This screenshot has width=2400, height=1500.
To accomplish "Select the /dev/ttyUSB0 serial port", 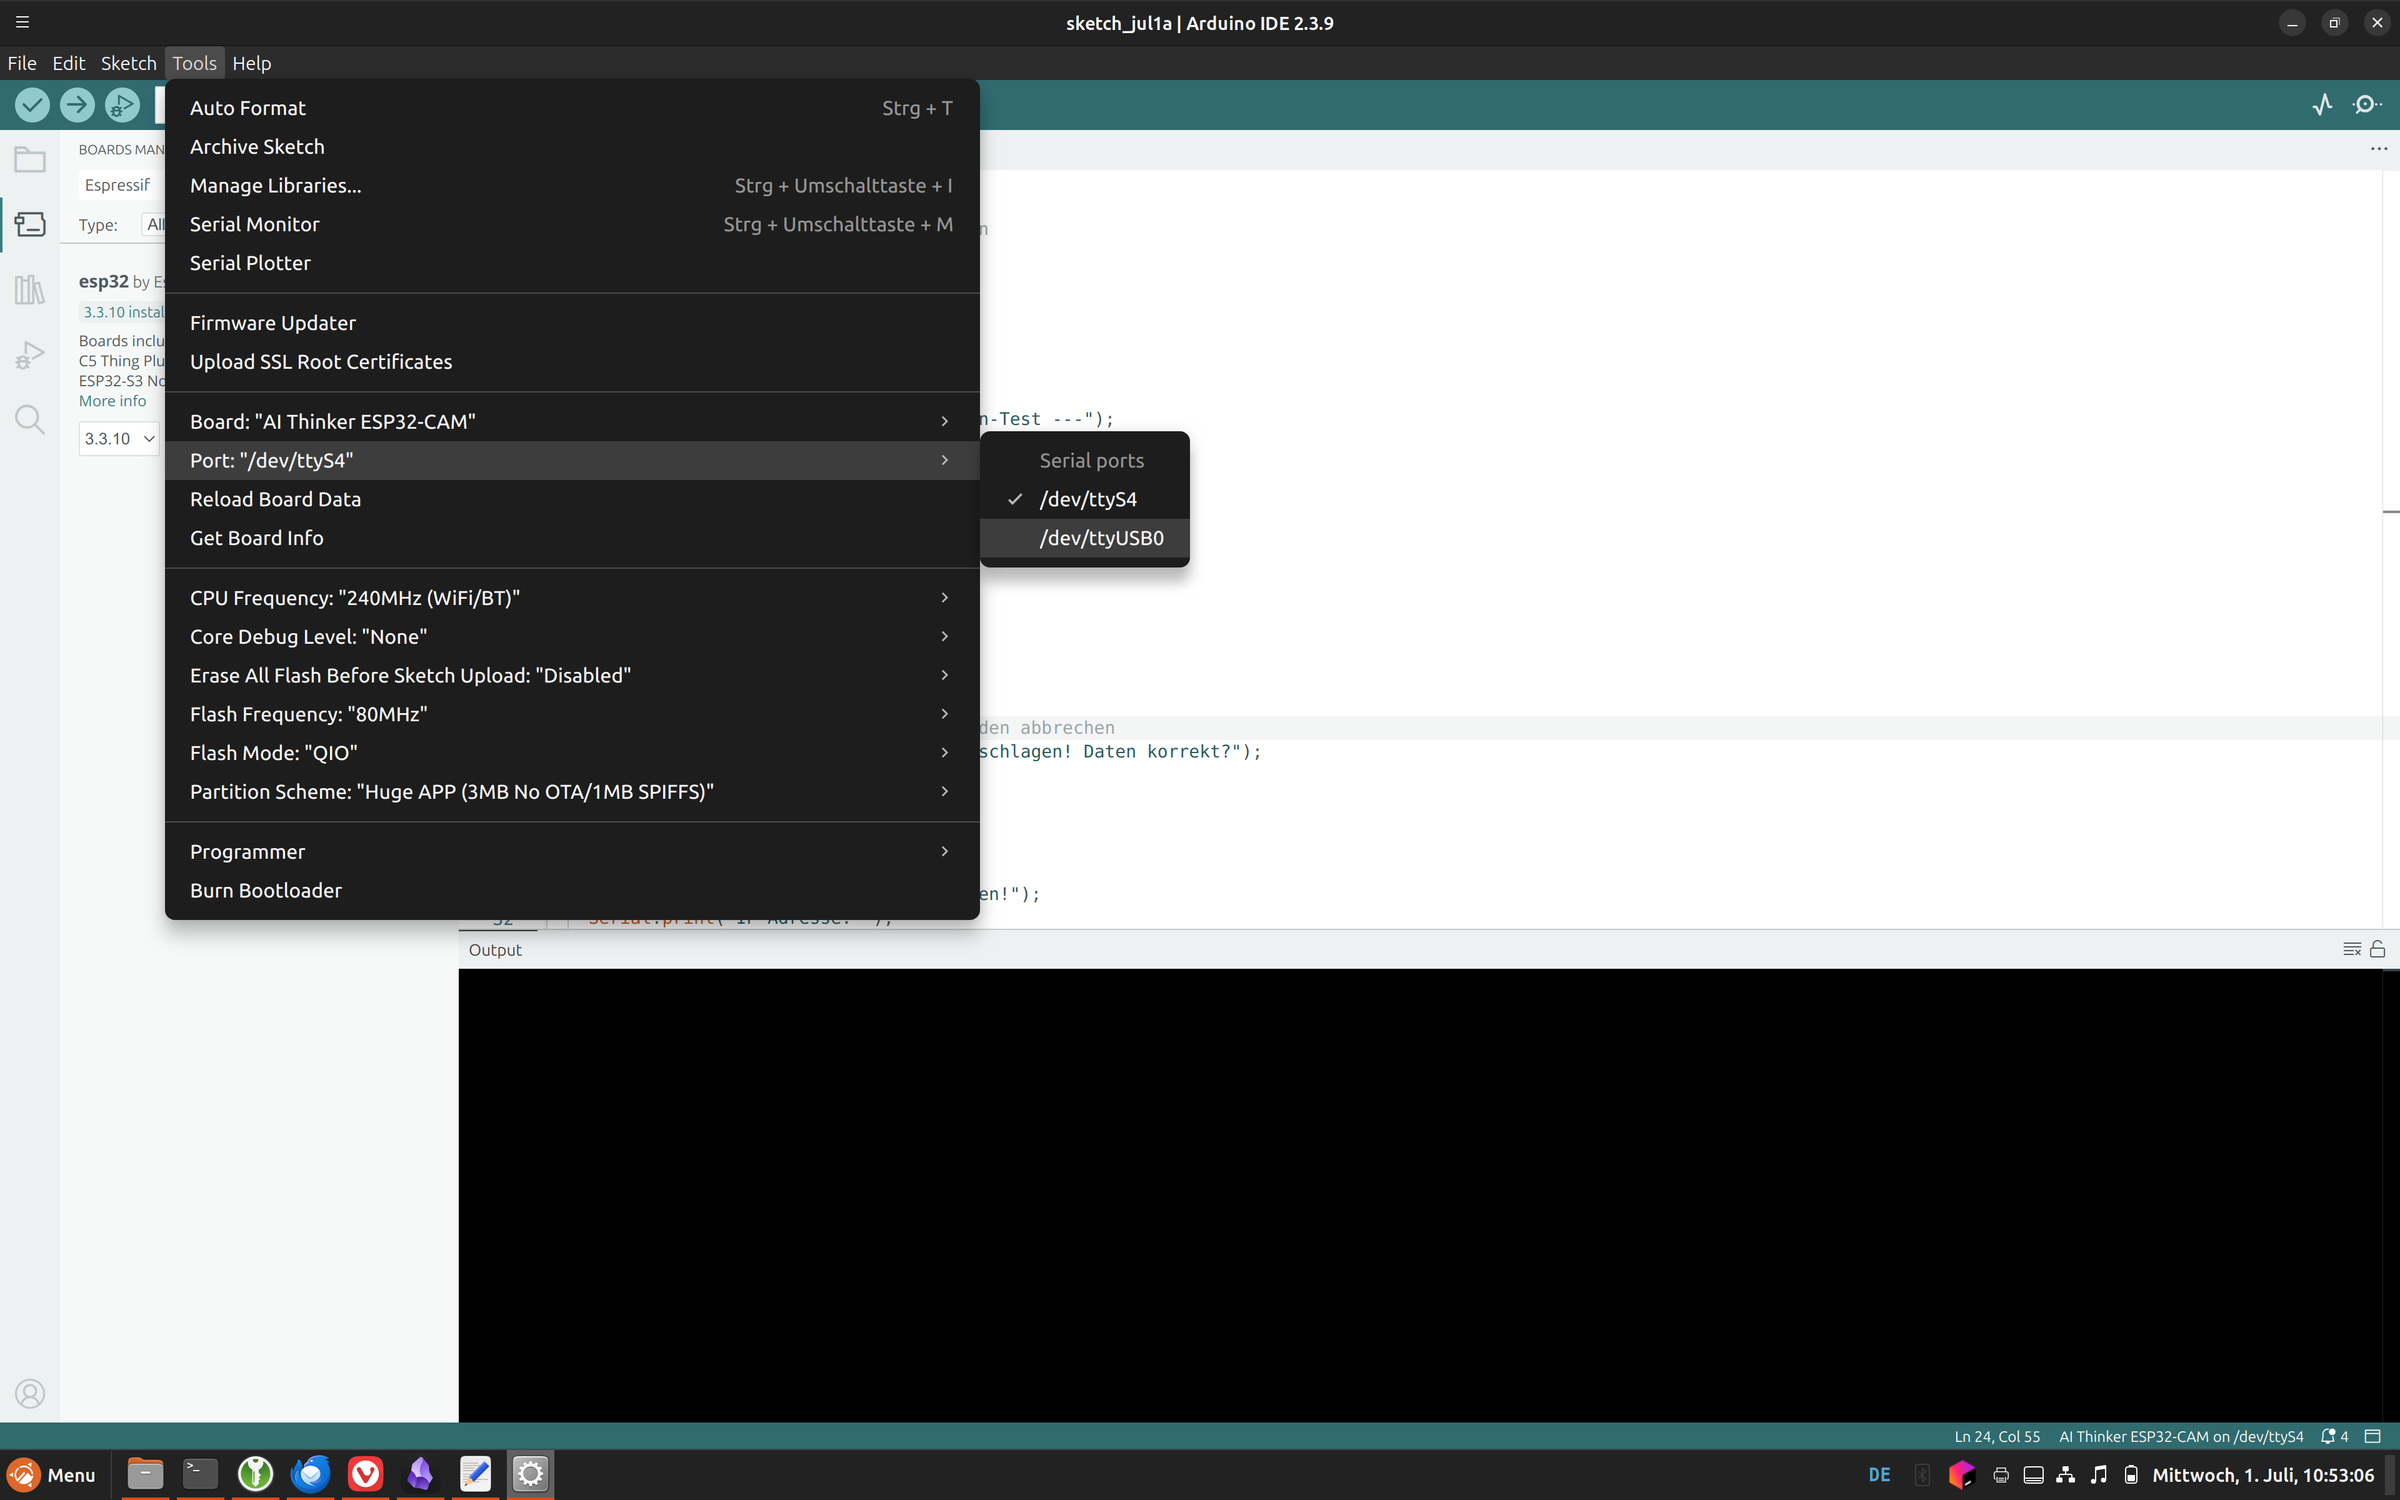I will pos(1085,538).
